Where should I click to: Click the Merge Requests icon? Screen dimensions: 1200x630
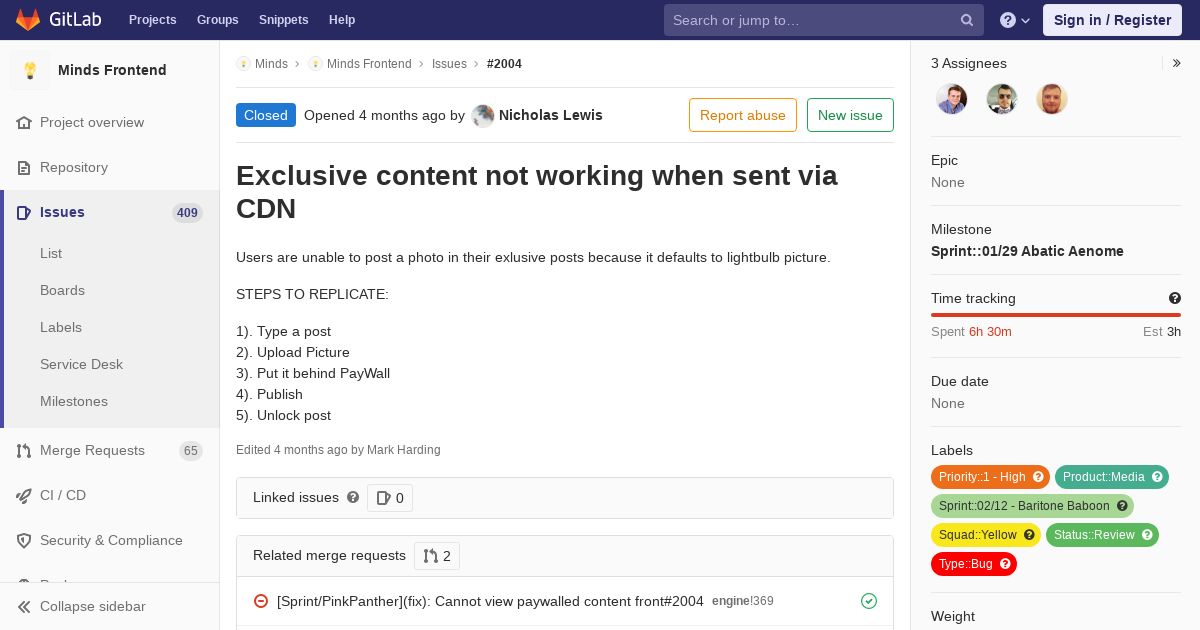pyautogui.click(x=24, y=451)
